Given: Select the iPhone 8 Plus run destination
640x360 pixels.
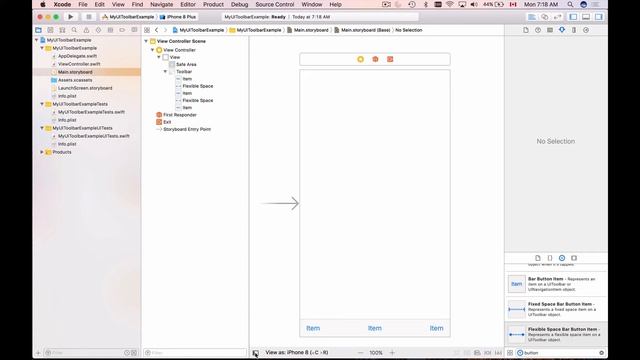Looking at the screenshot, I should tap(178, 17).
